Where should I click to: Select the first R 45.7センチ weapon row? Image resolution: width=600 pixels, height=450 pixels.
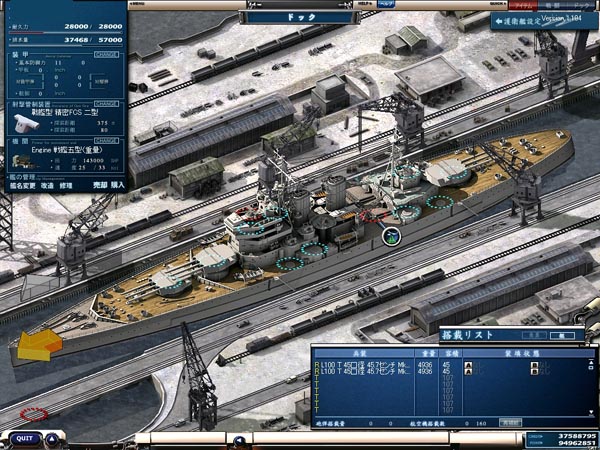click(x=451, y=365)
